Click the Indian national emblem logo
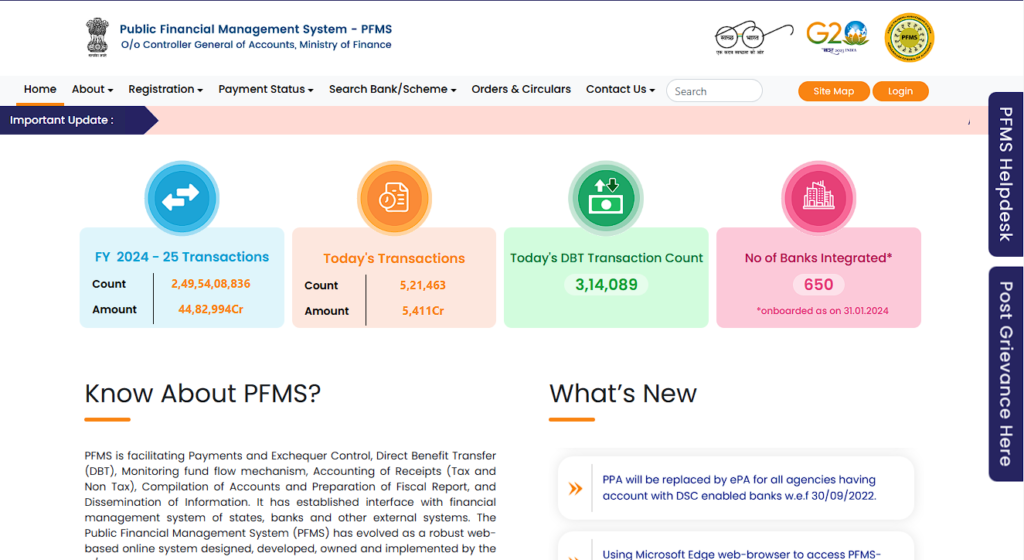 pos(97,37)
